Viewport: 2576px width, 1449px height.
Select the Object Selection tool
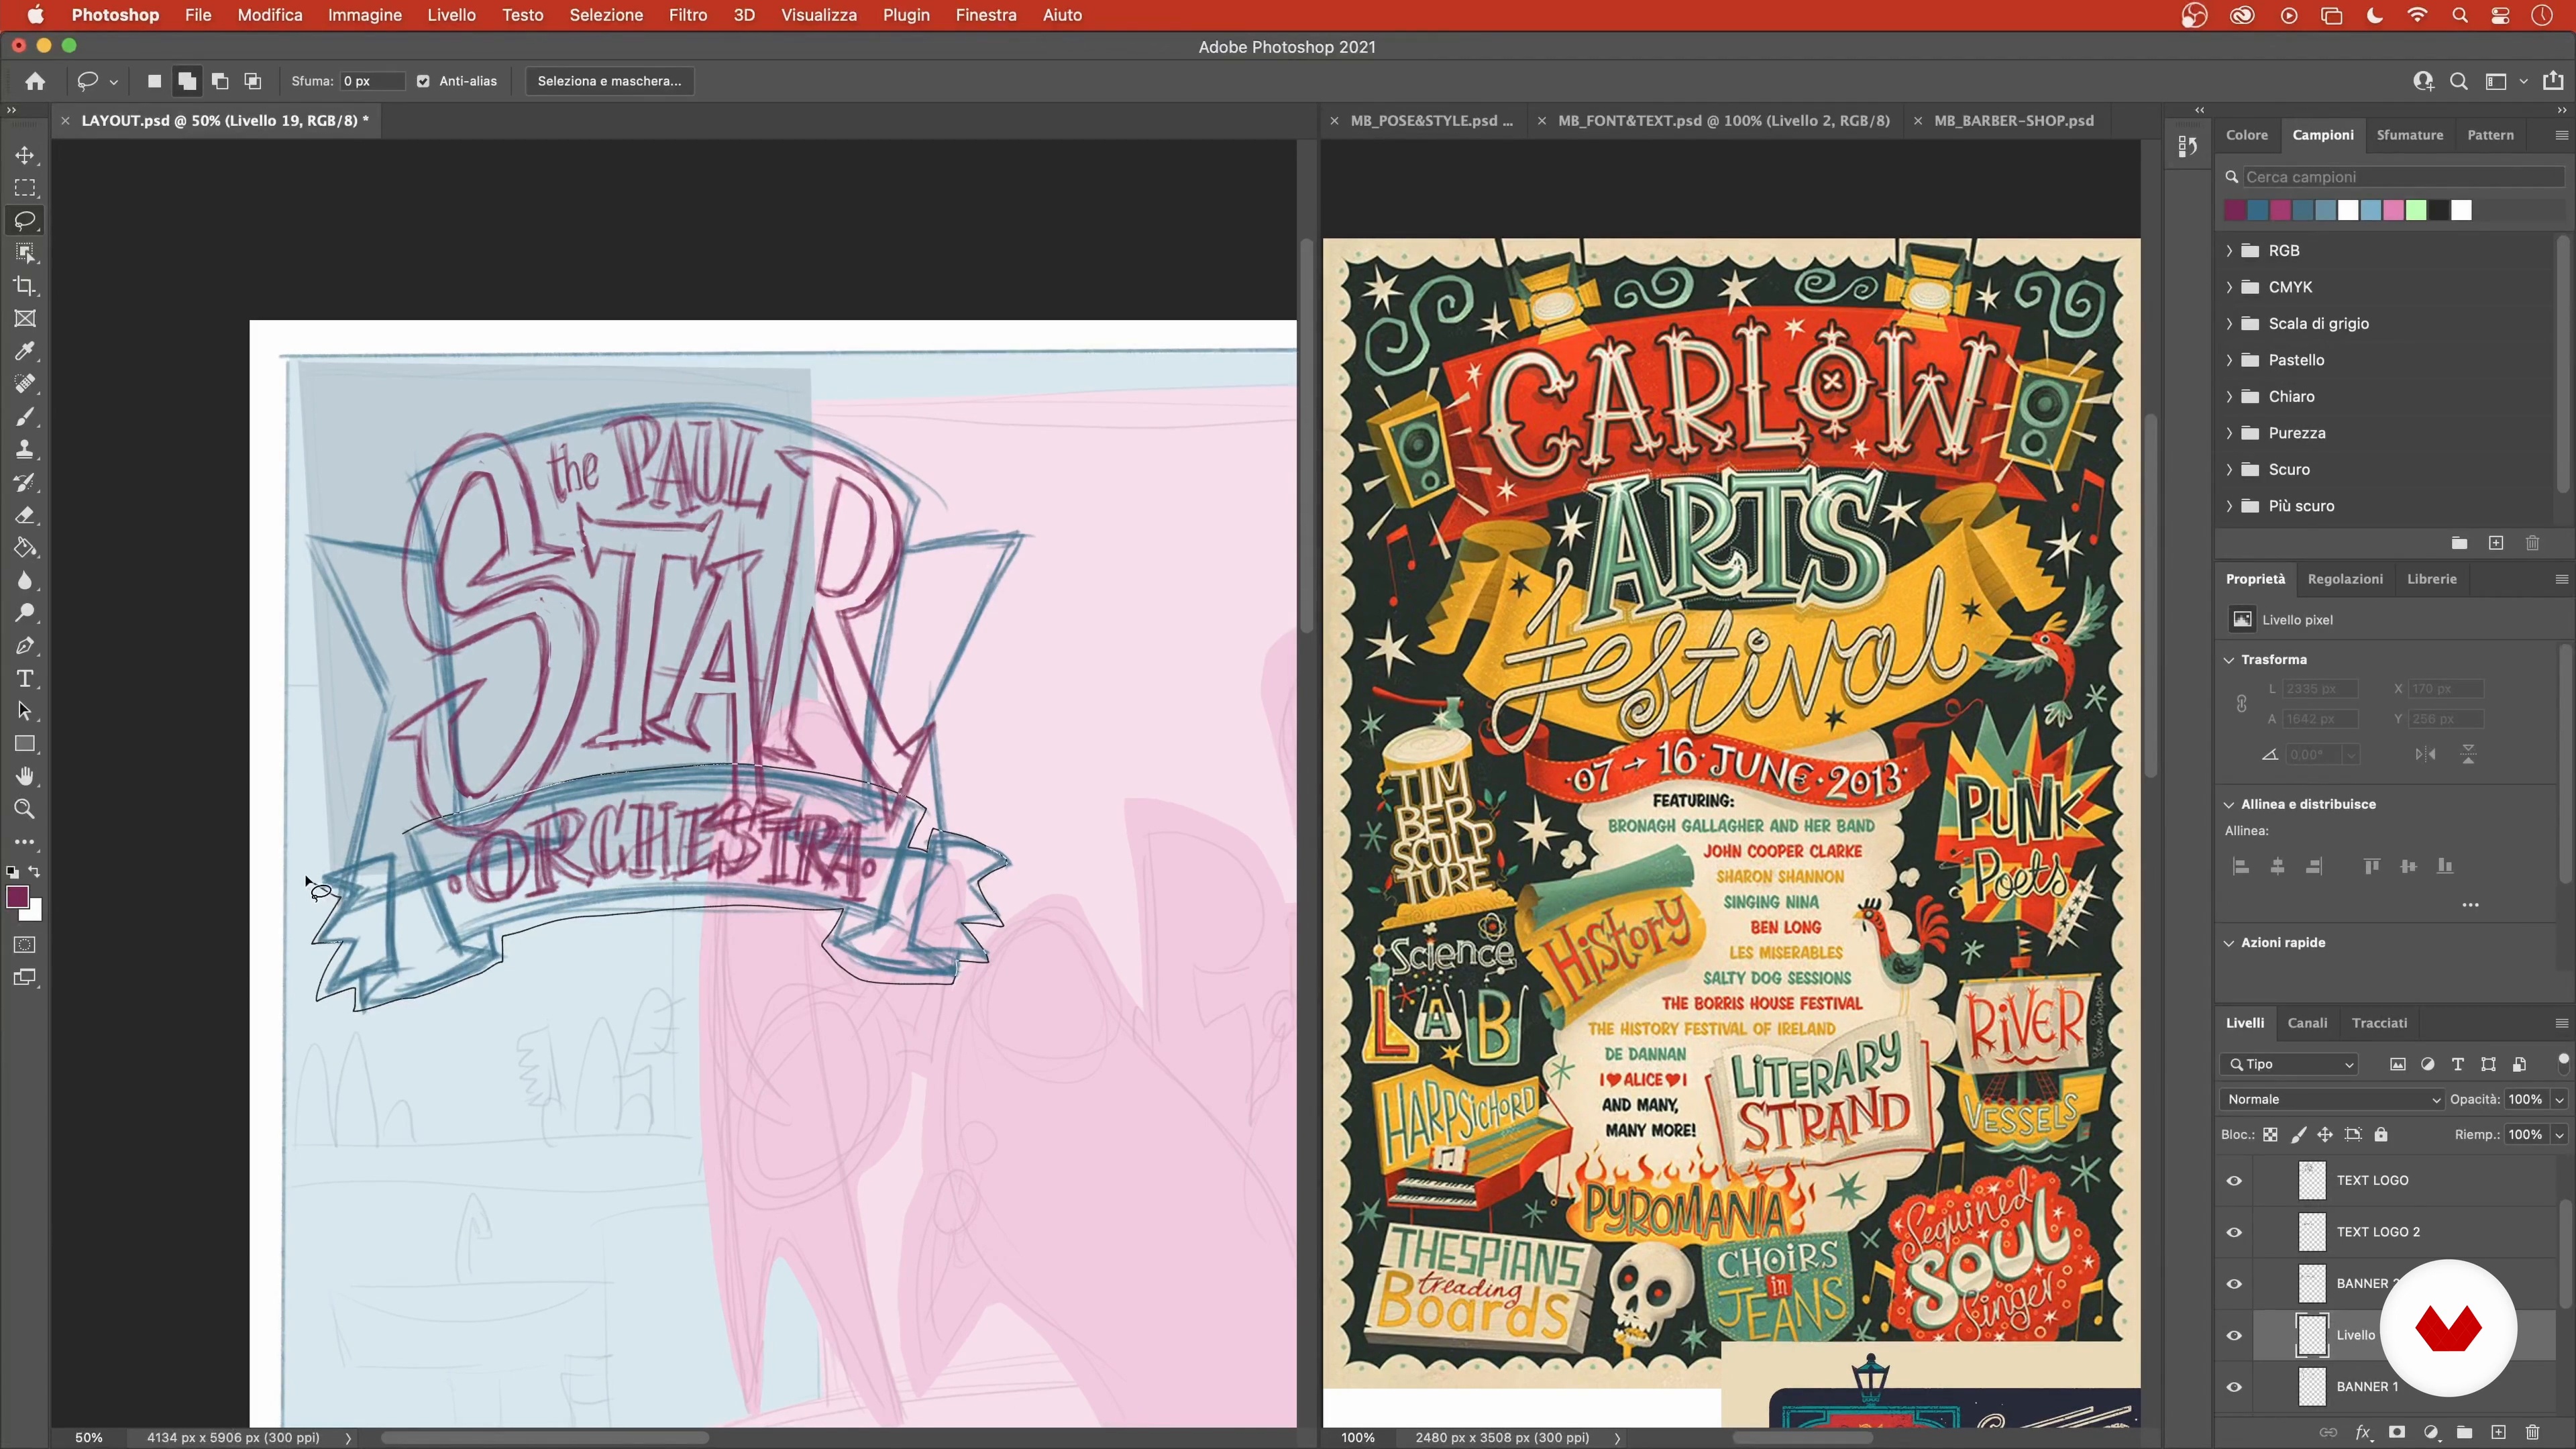(25, 253)
